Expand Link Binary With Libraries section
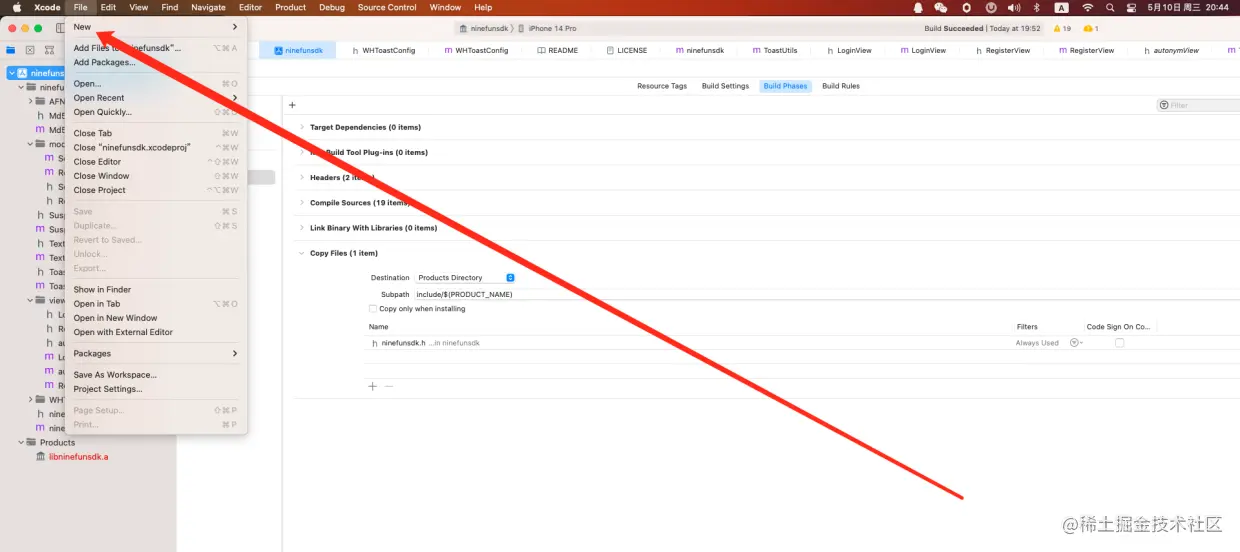The width and height of the screenshot is (1240, 552). tap(301, 227)
